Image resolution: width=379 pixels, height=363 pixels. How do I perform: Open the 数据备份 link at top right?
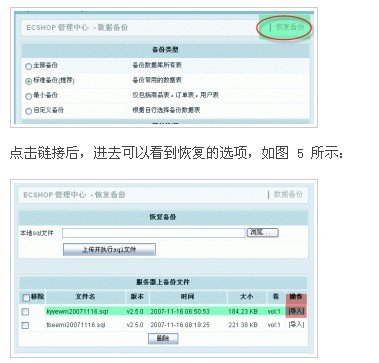pyautogui.click(x=288, y=194)
